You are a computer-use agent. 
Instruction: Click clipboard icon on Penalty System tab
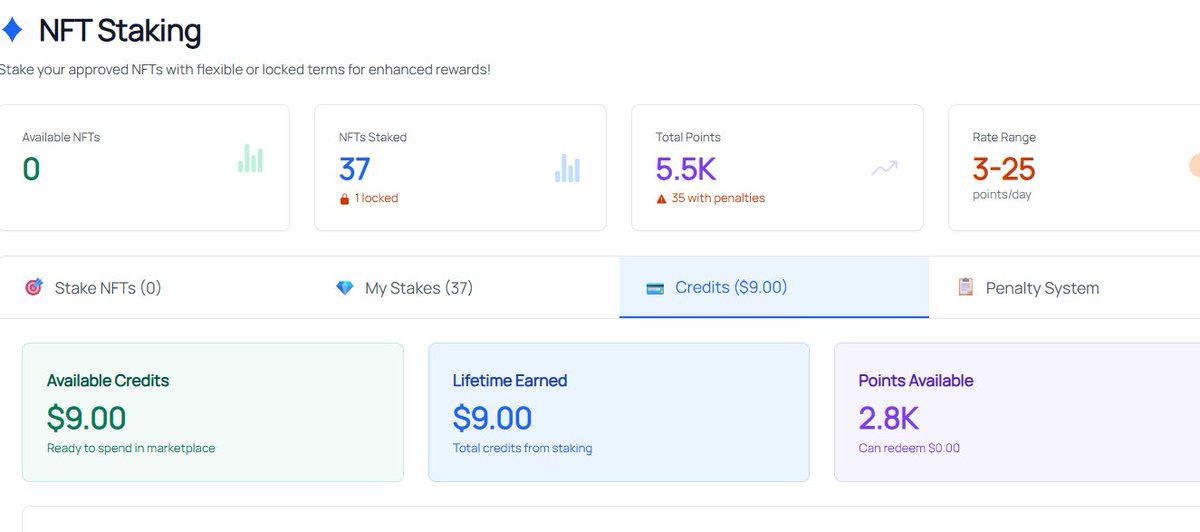tap(966, 287)
